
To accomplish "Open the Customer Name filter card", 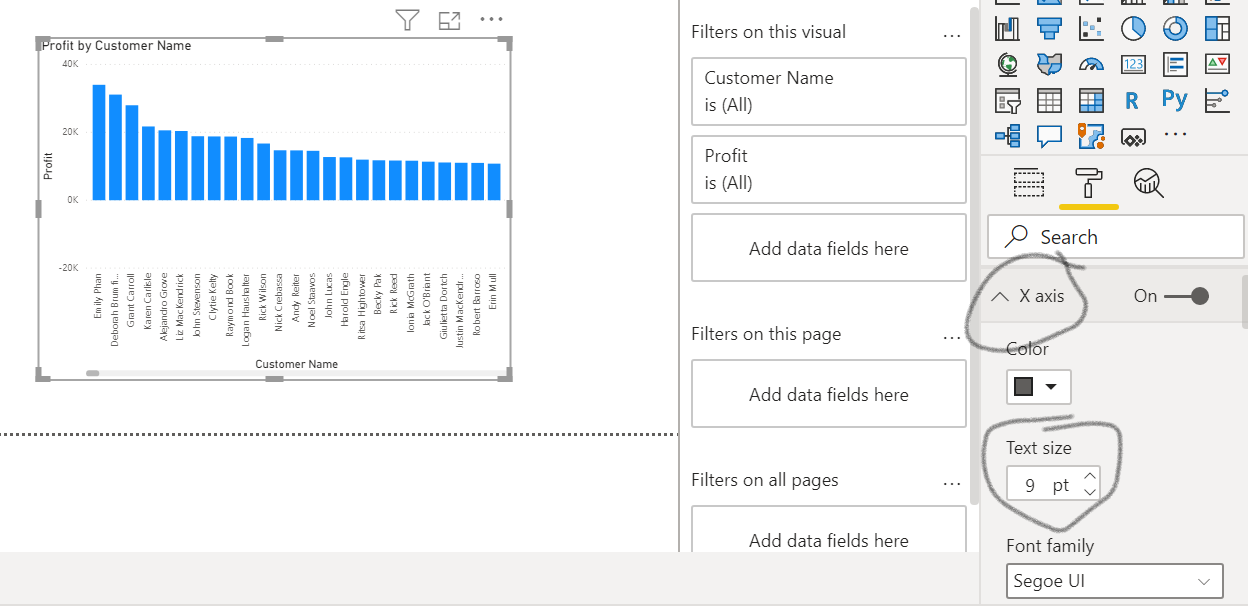I will 828,91.
